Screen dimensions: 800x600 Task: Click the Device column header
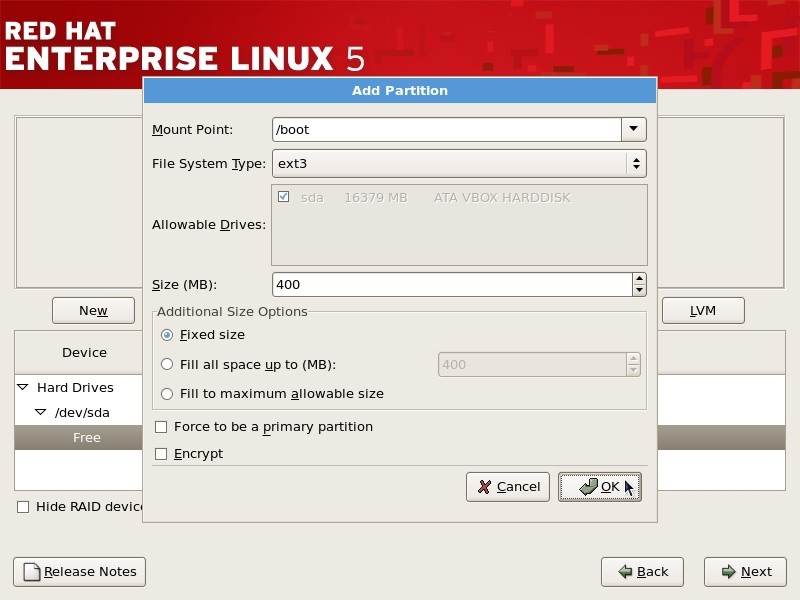84,353
